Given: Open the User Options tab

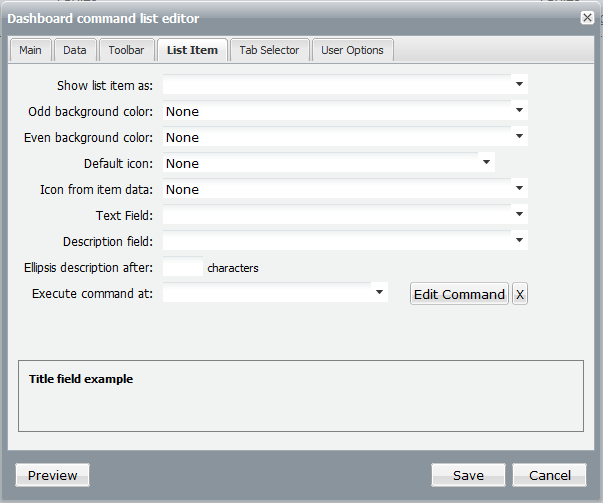Looking at the screenshot, I should pyautogui.click(x=352, y=50).
